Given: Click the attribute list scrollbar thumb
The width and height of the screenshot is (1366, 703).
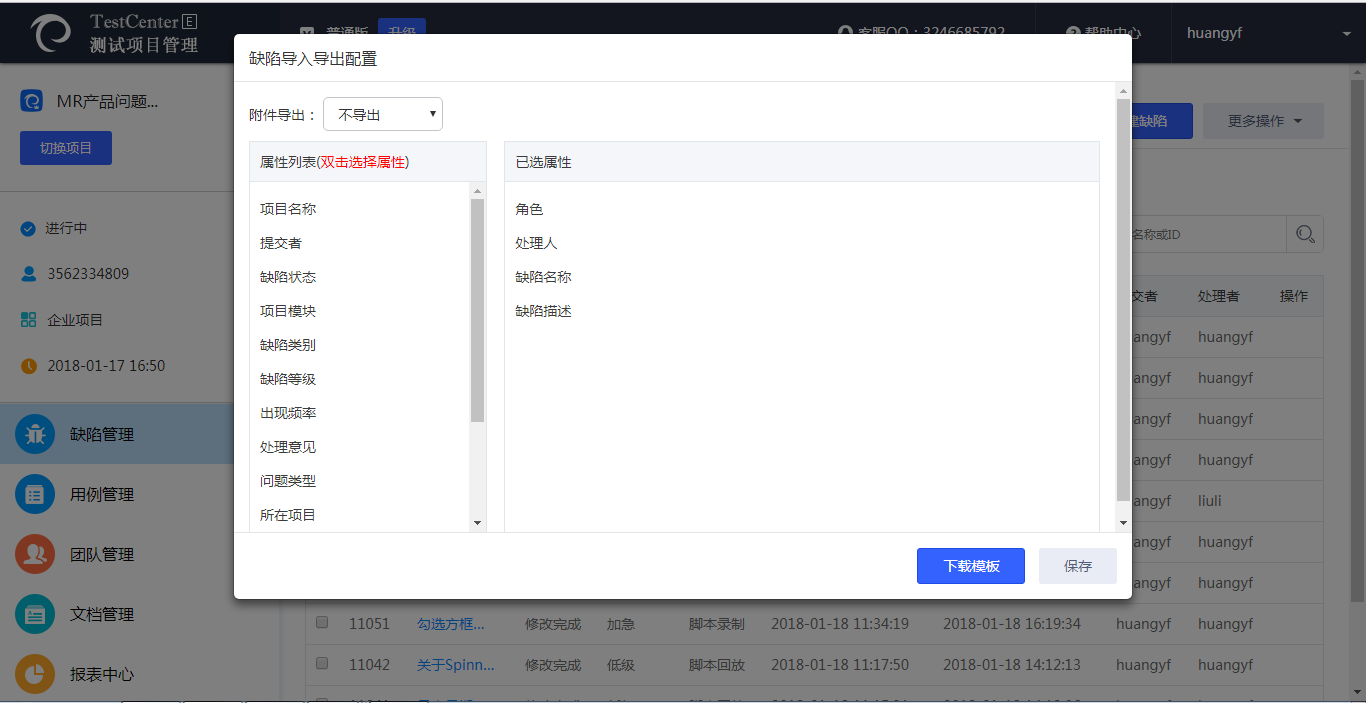Looking at the screenshot, I should (x=477, y=310).
